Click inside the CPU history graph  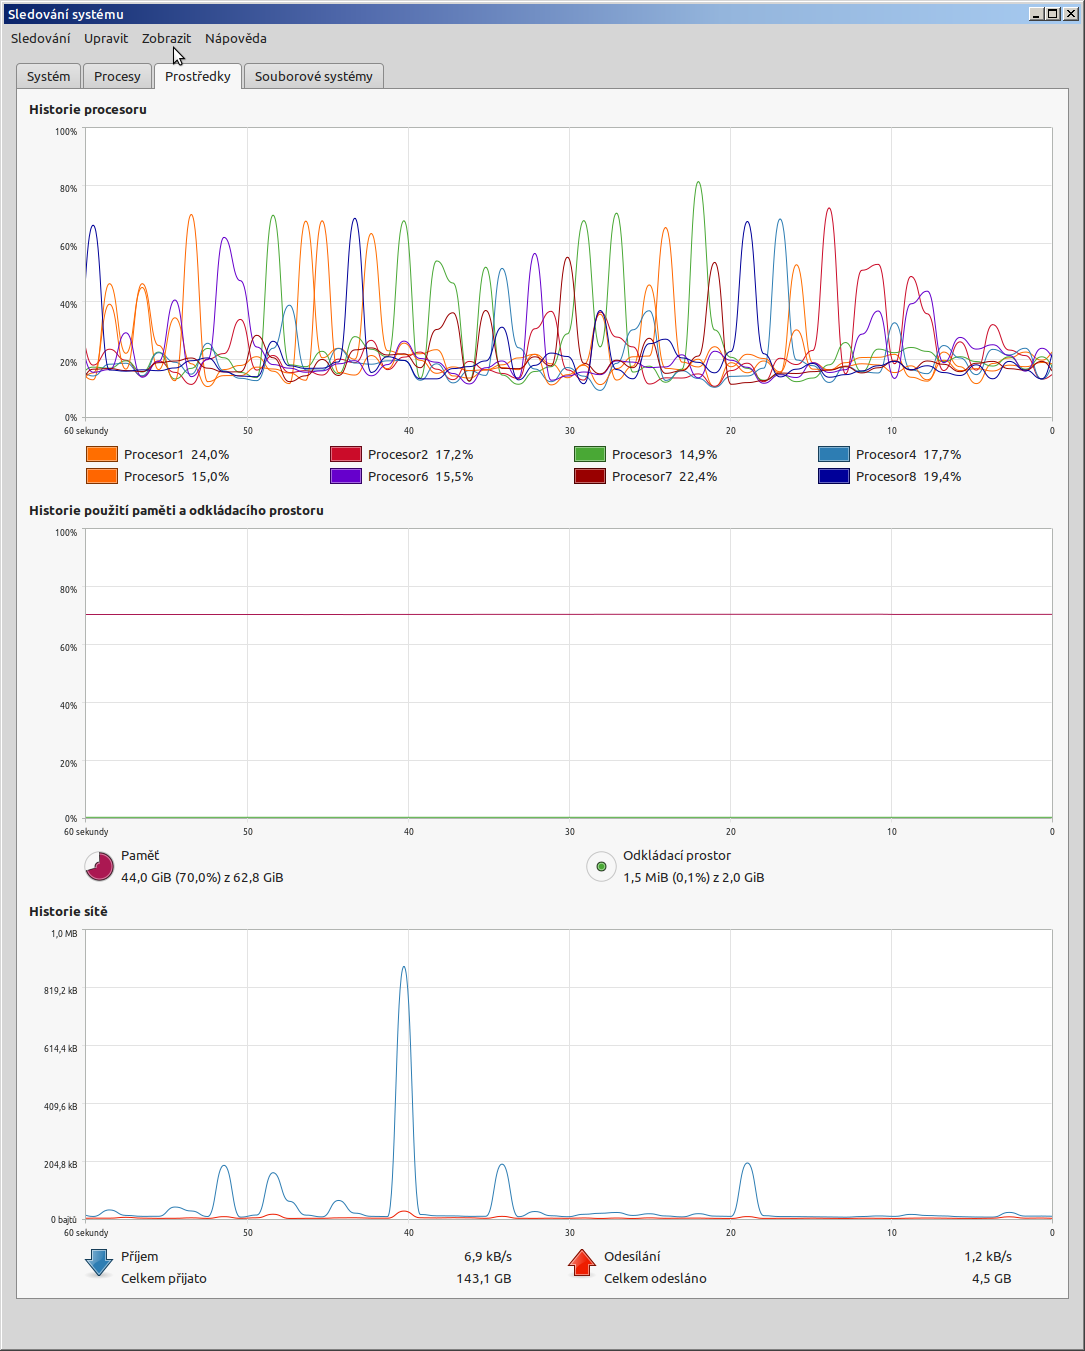click(568, 272)
